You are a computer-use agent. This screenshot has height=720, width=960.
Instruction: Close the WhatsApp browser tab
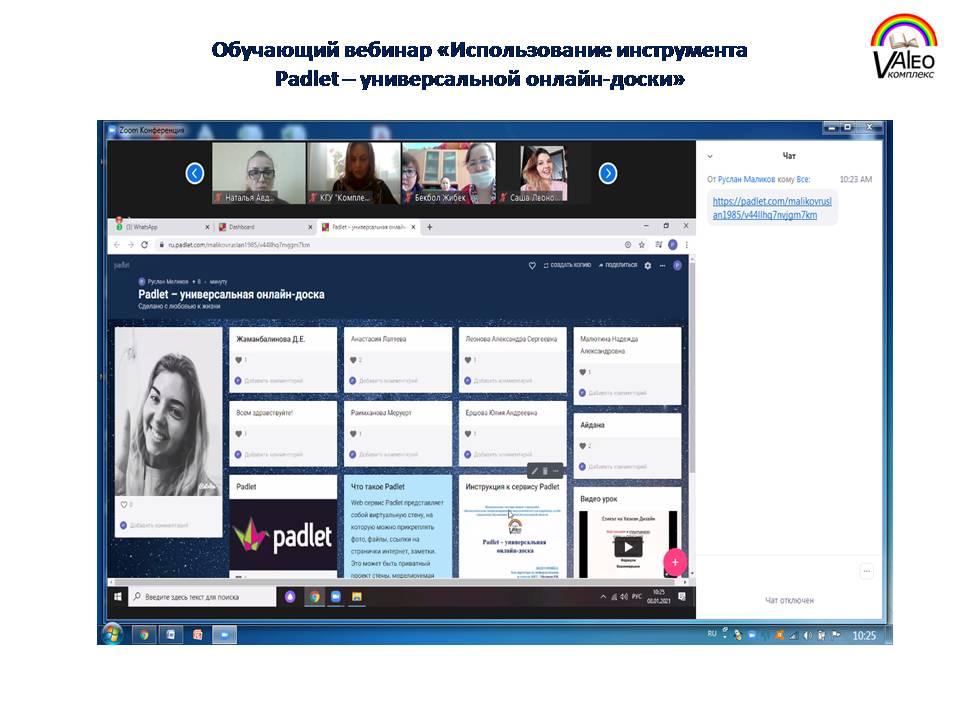click(x=207, y=227)
